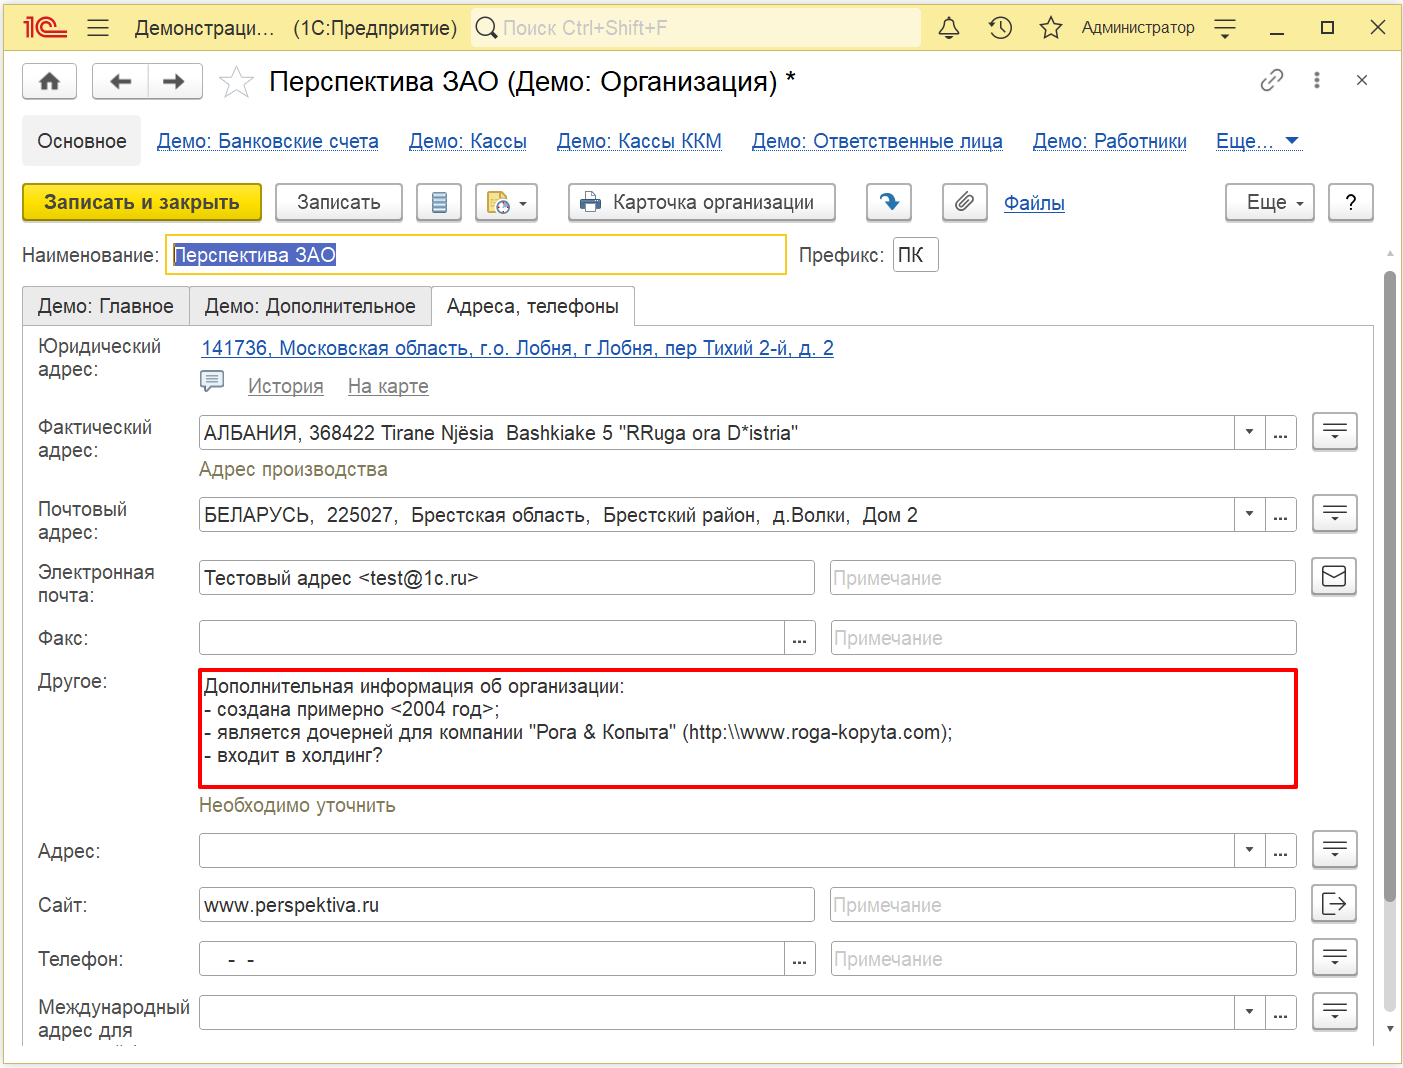Image resolution: width=1403 pixels, height=1068 pixels.
Task: Expand the create-based-on dropdown button
Action: click(507, 202)
